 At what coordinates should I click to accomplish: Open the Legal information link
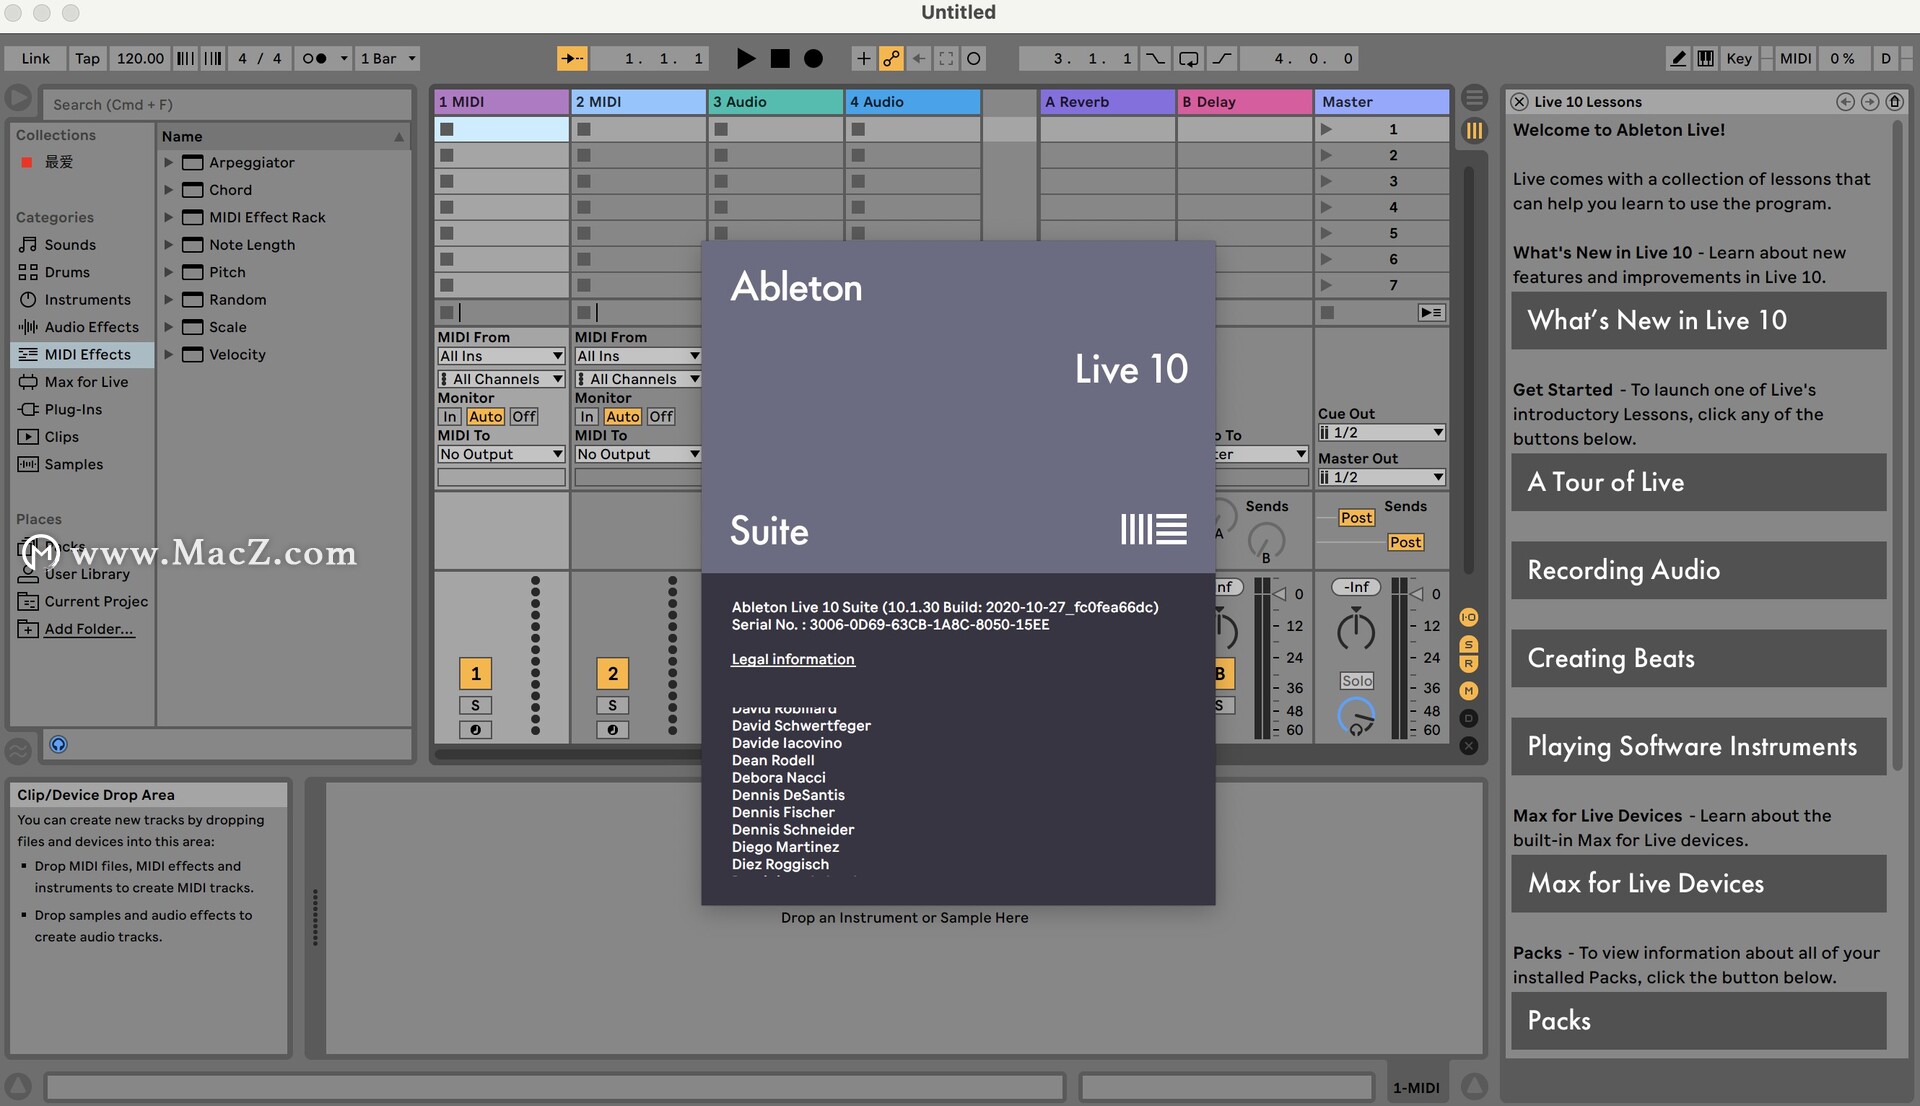click(x=793, y=660)
